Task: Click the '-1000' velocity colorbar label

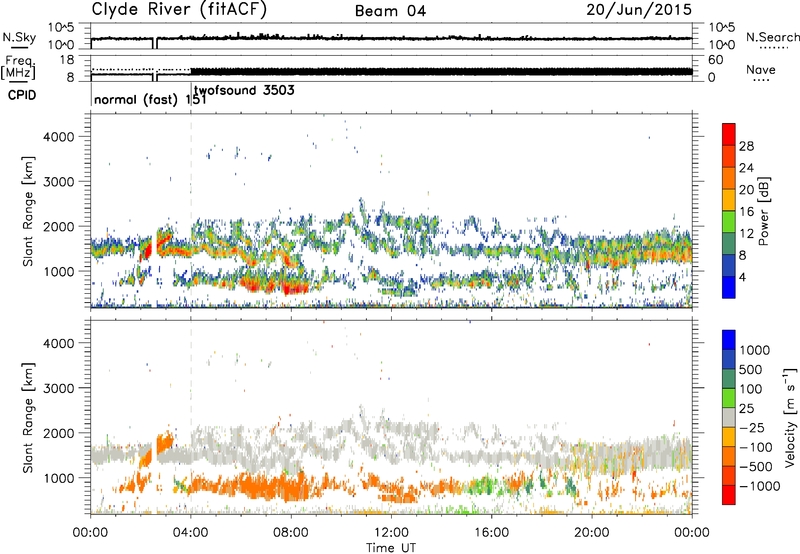Action: [x=760, y=486]
